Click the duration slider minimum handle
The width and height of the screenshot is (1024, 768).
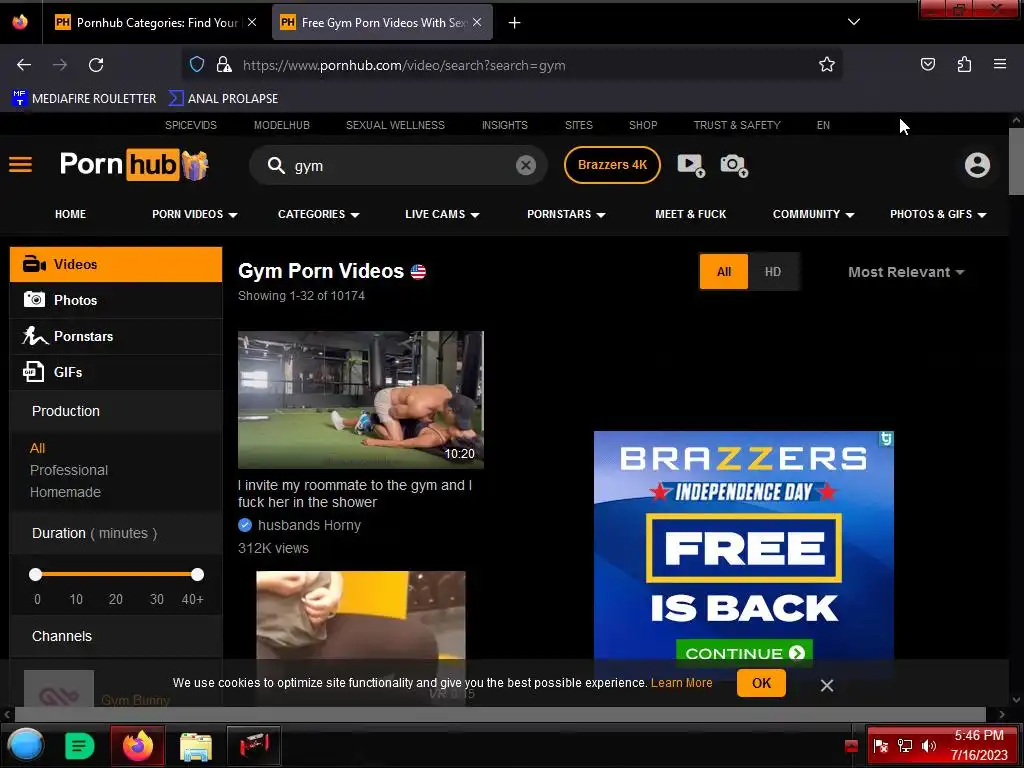[x=35, y=575]
